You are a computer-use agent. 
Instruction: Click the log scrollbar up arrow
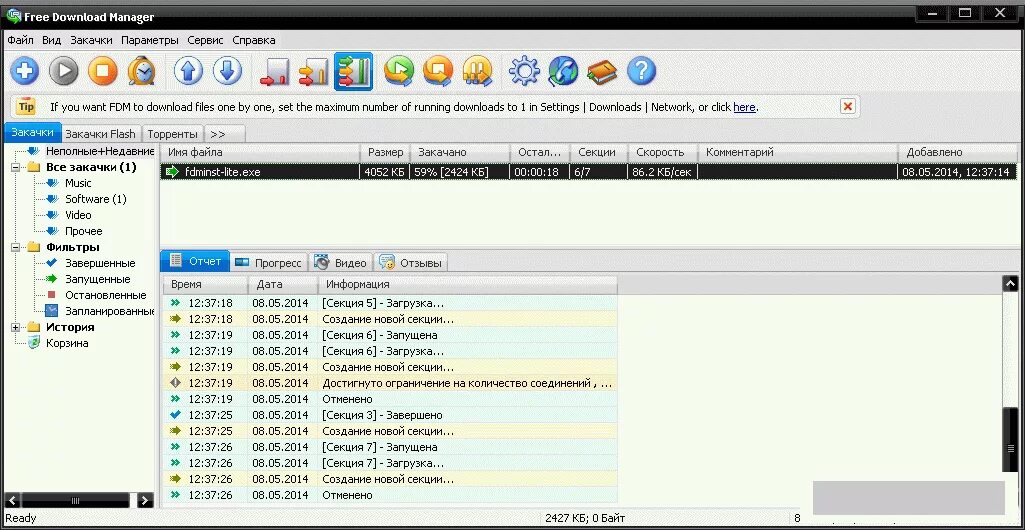1010,284
